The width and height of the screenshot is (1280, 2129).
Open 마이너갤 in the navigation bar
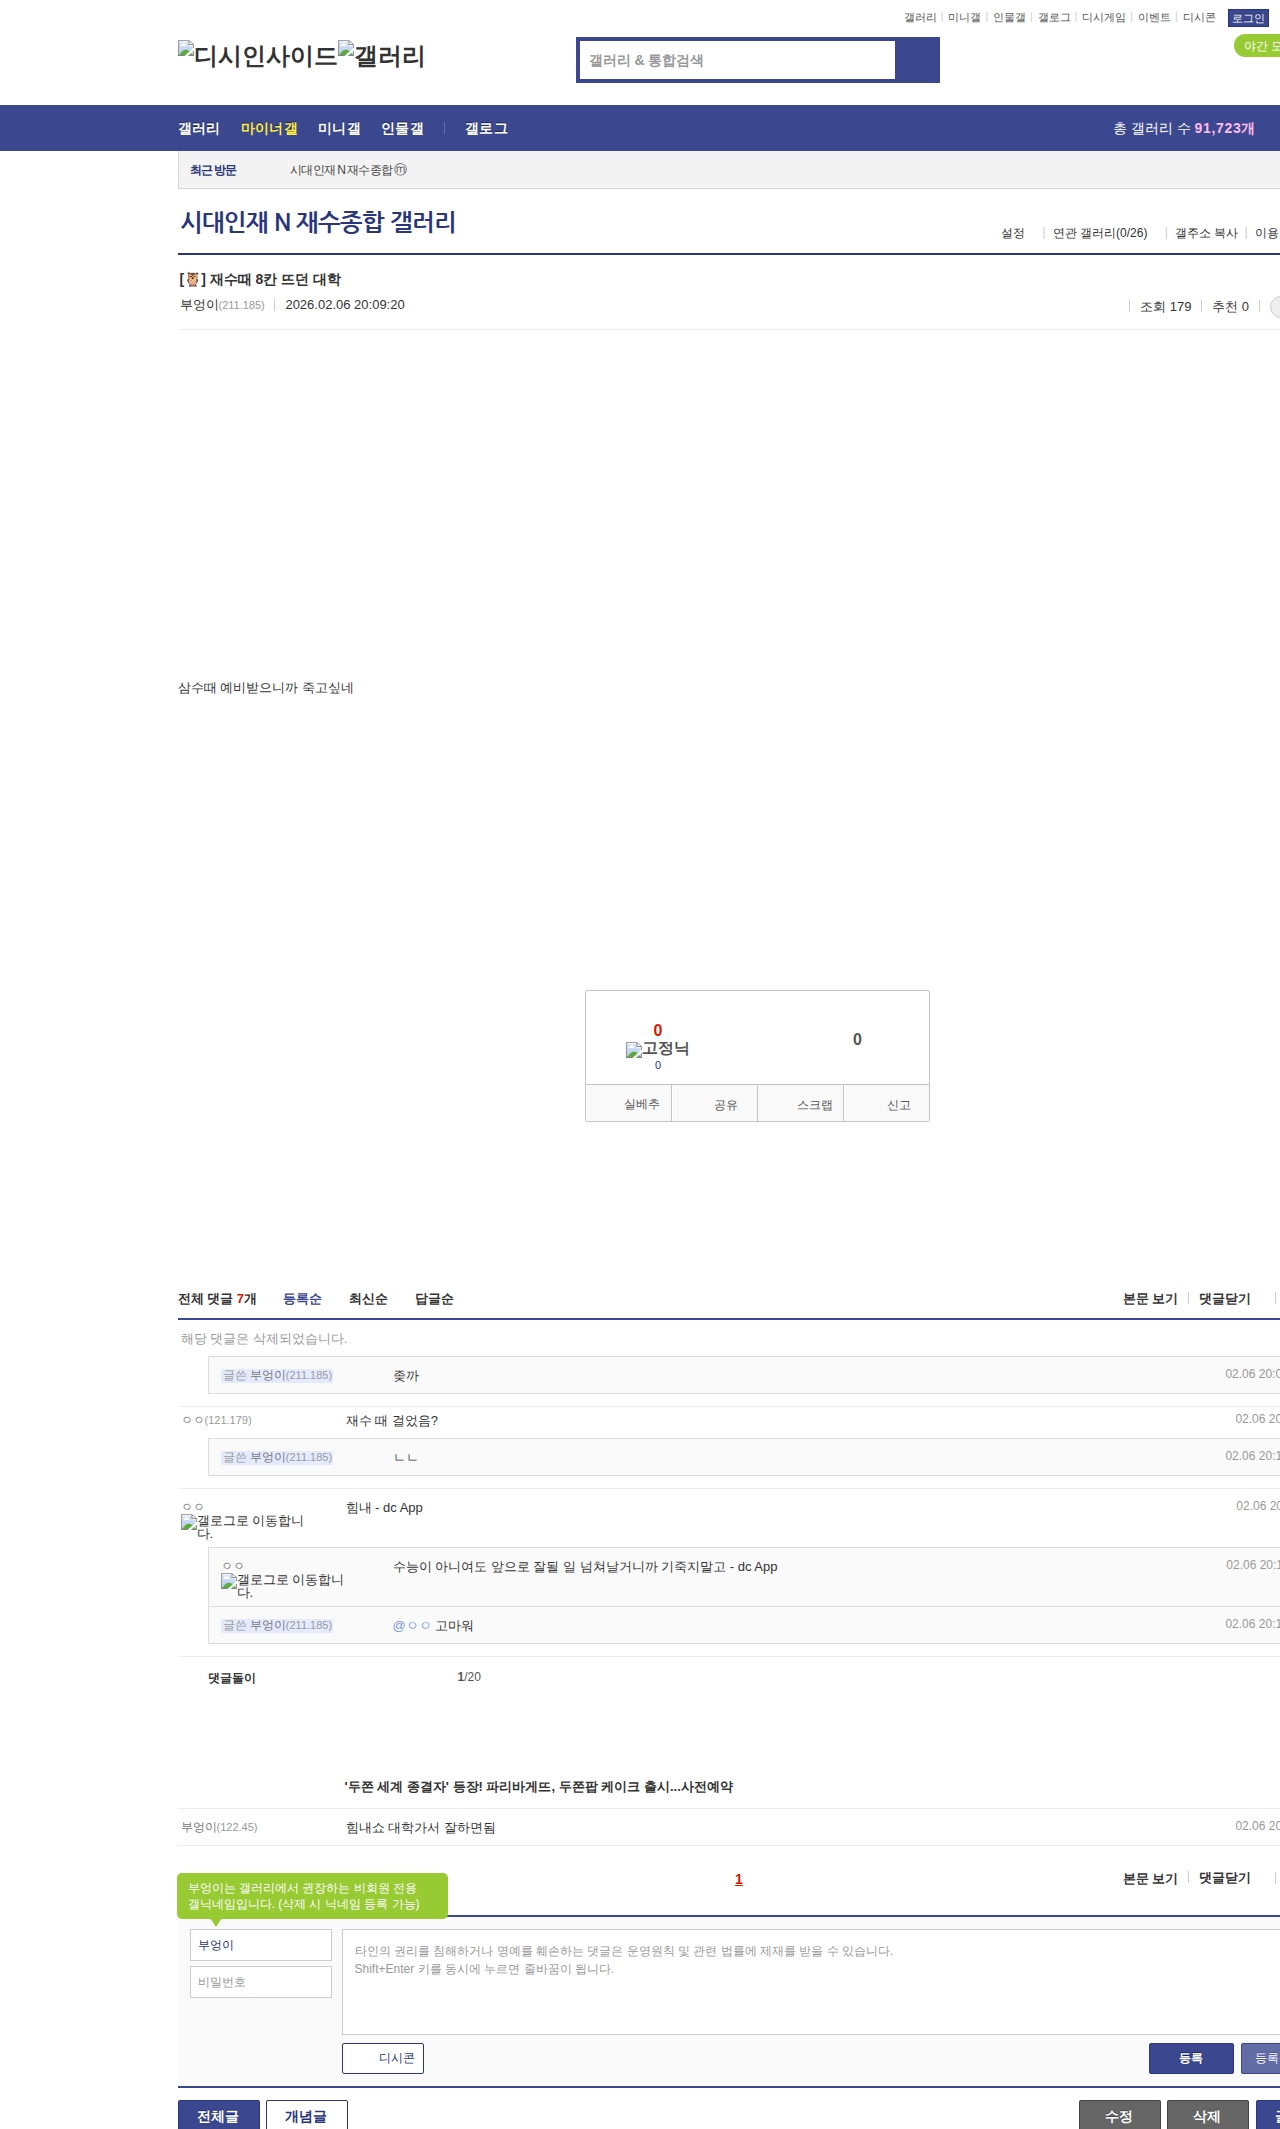click(269, 129)
